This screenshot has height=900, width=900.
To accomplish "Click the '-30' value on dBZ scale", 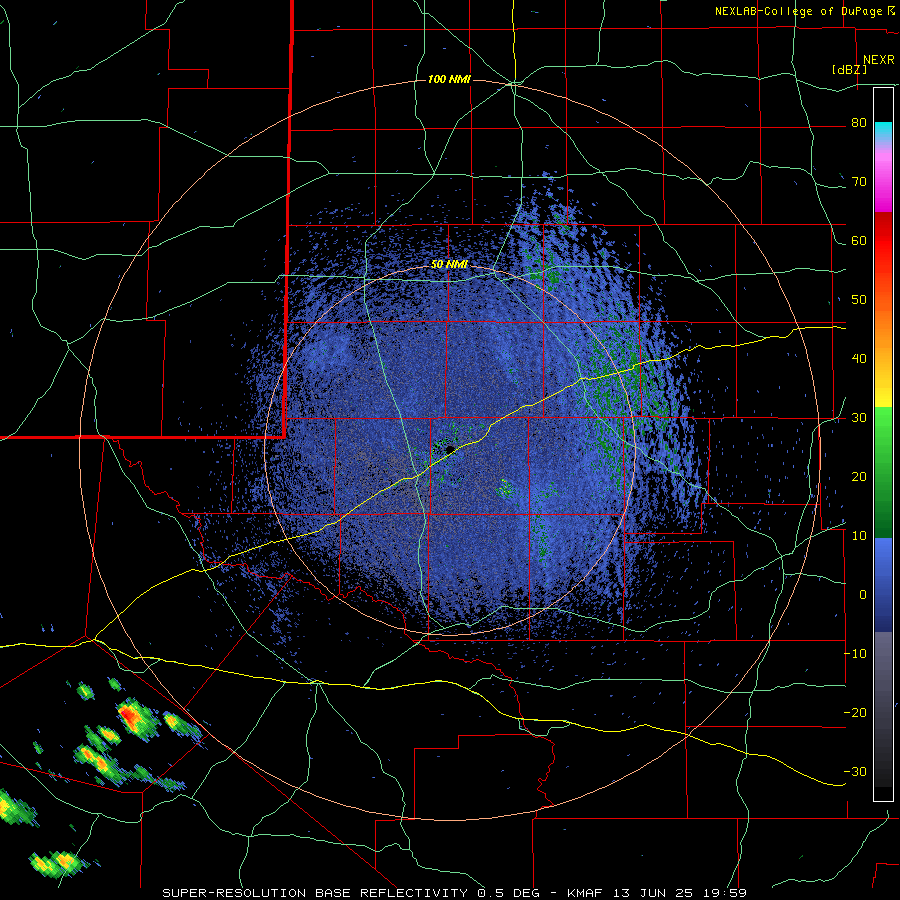I will [855, 771].
